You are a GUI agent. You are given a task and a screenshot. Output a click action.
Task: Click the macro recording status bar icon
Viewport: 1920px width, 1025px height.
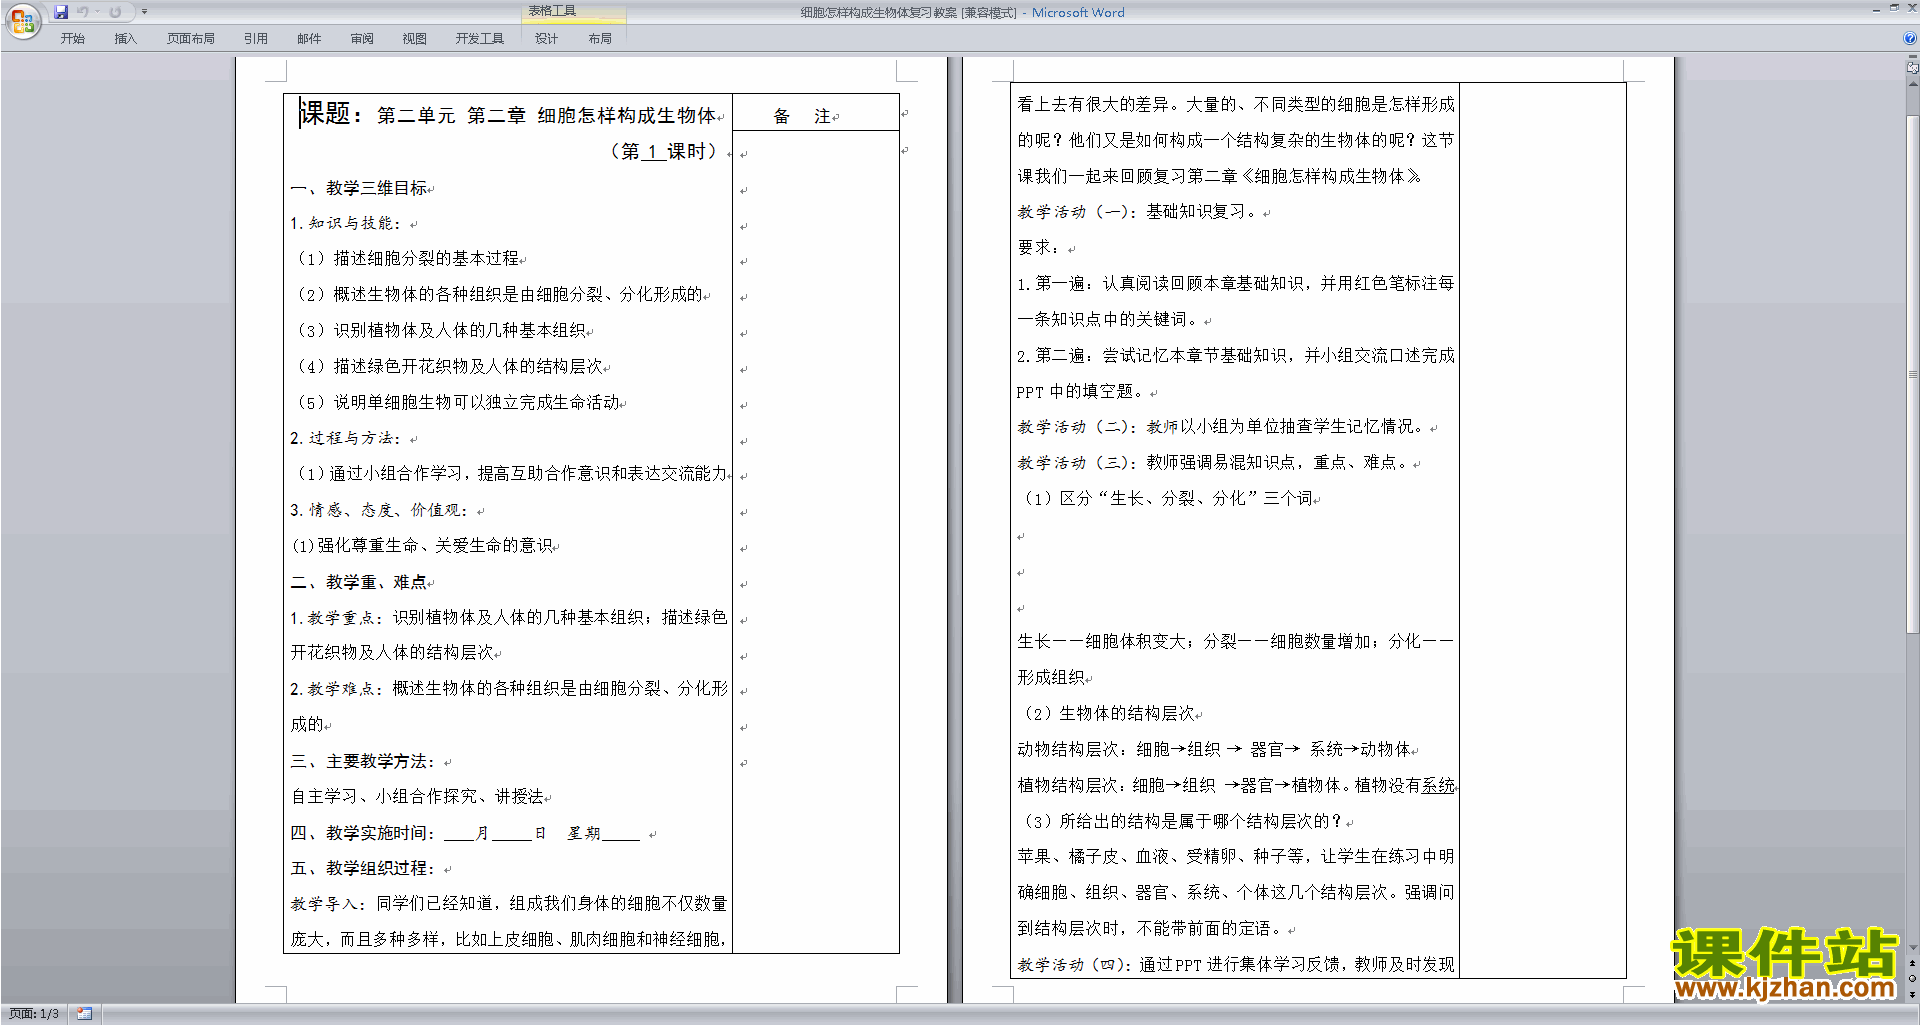(84, 1014)
